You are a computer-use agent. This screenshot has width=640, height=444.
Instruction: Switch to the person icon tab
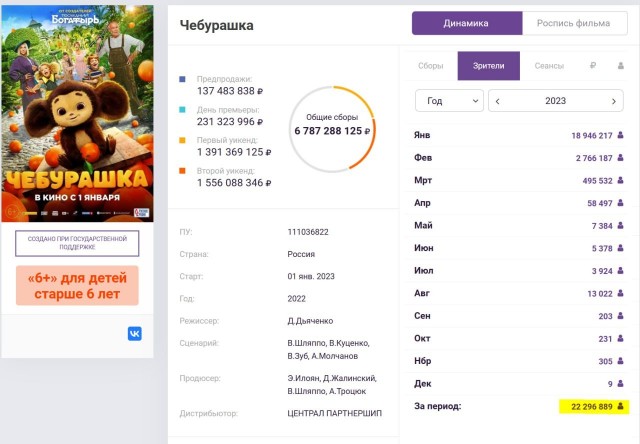[621, 65]
